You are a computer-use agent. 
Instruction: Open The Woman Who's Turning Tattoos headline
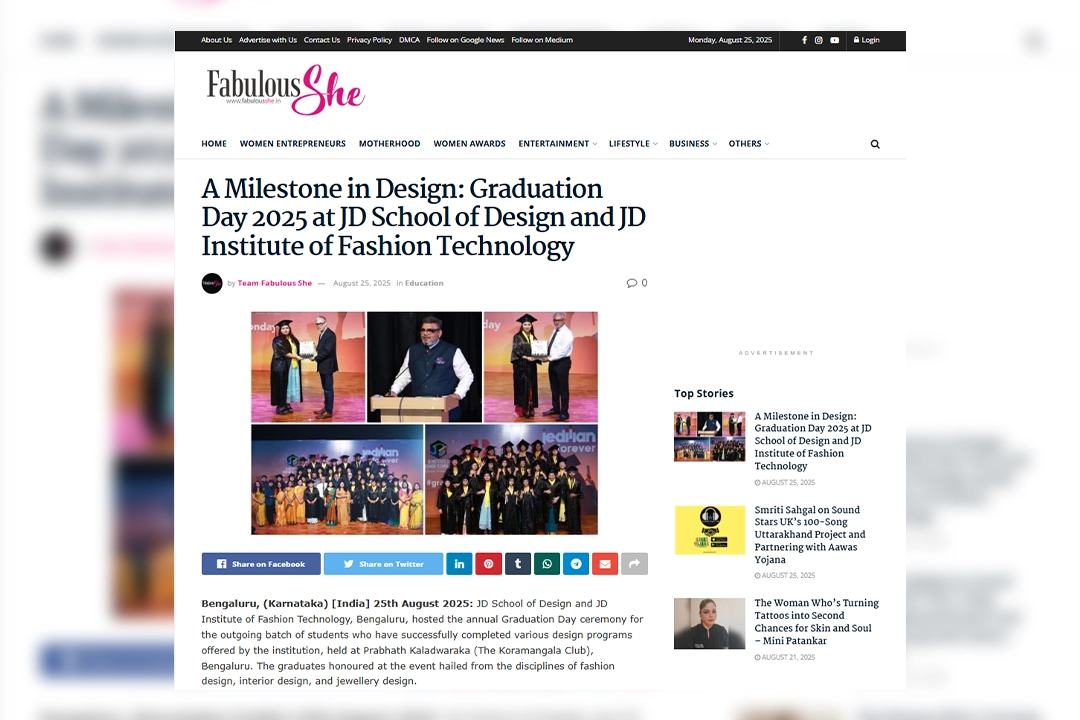pyautogui.click(x=816, y=621)
